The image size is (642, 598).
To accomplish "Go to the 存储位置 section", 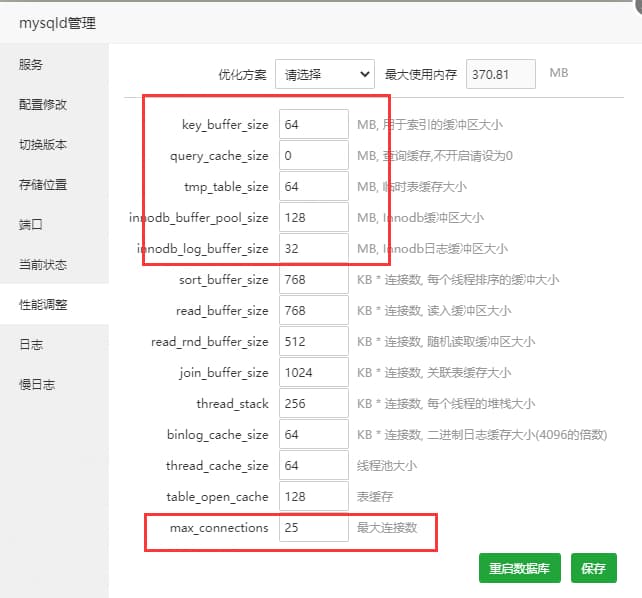I will point(43,185).
